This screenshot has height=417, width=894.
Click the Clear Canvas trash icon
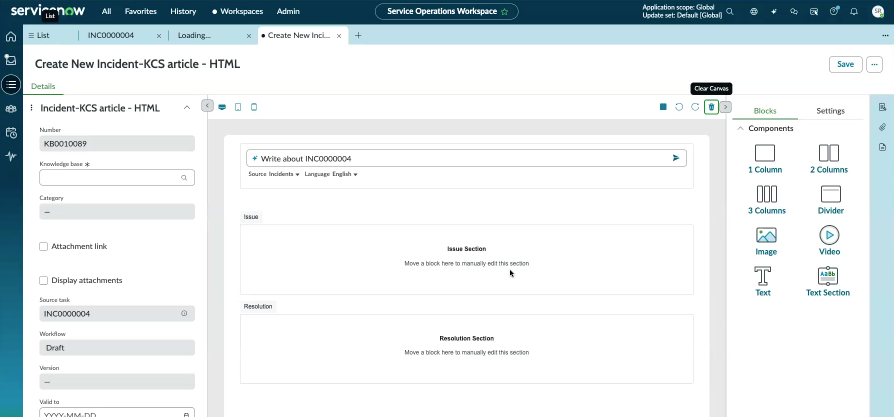711,107
